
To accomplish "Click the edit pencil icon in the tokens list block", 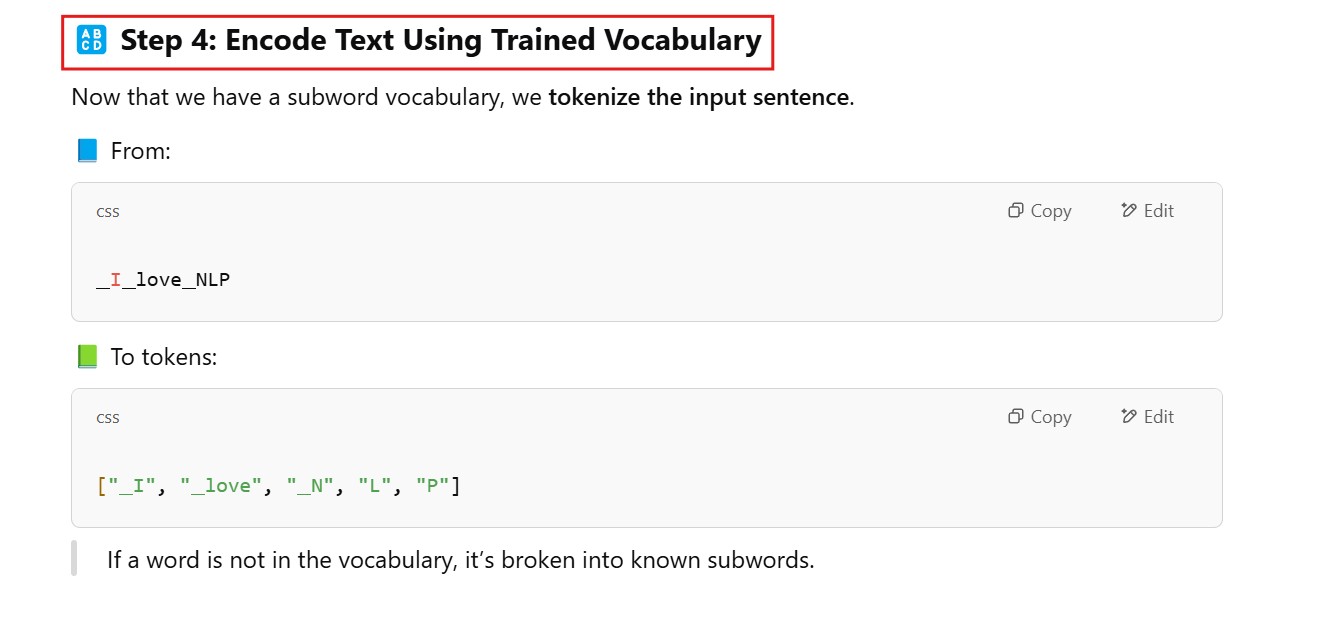I will [x=1129, y=417].
